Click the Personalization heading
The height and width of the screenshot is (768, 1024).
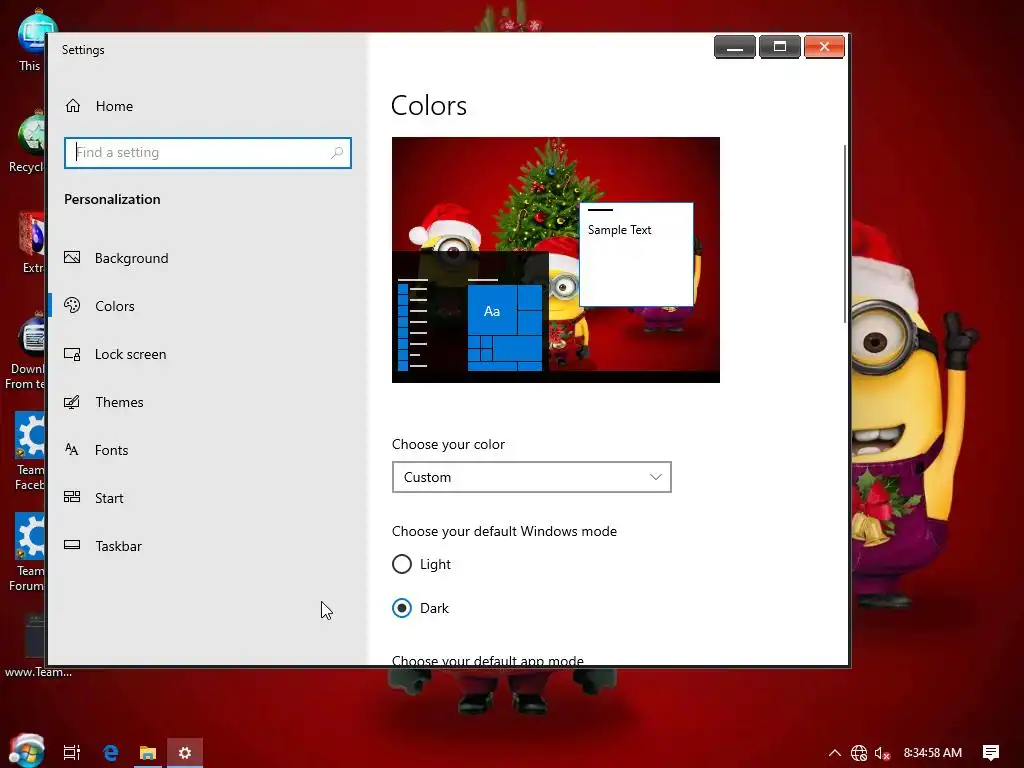(112, 199)
